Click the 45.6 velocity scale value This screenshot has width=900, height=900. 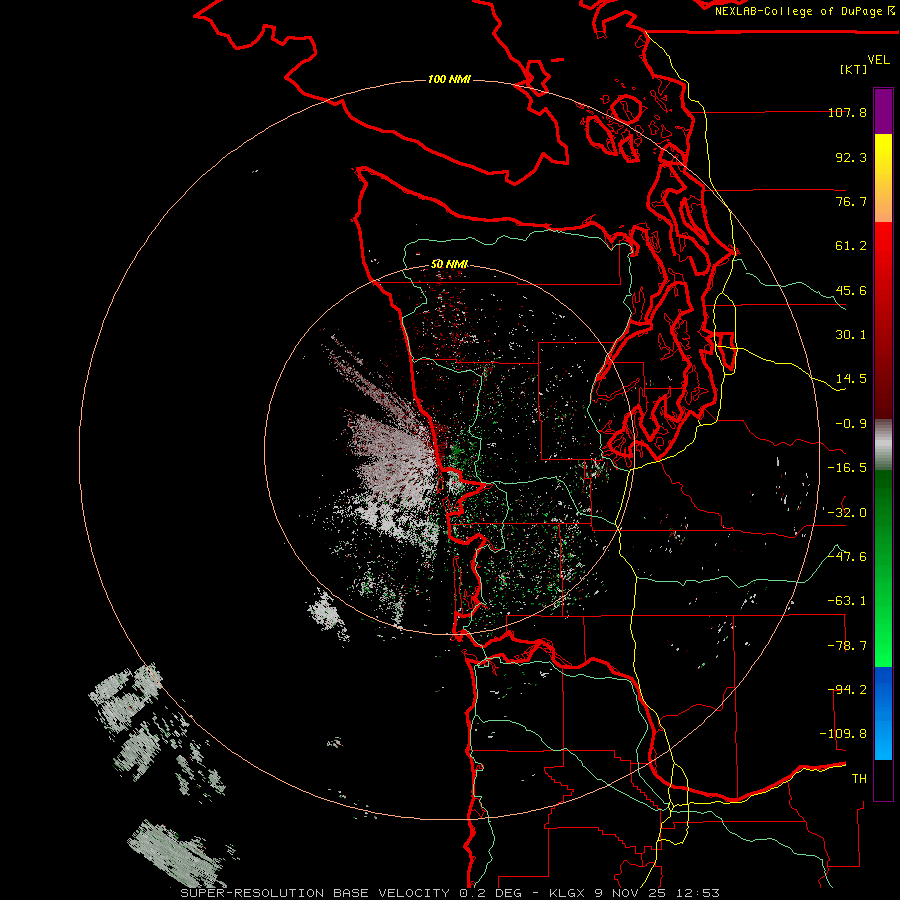(851, 290)
